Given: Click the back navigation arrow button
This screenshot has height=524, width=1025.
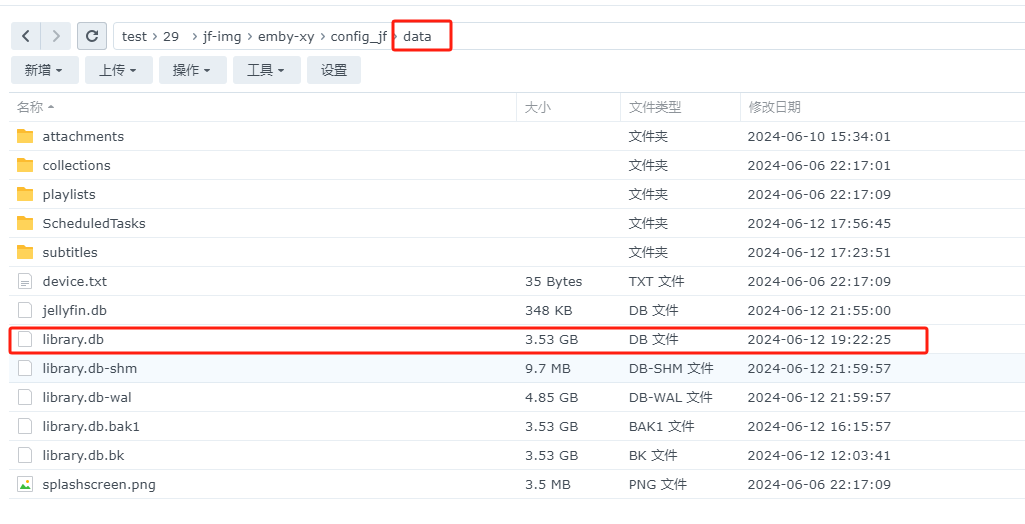Looking at the screenshot, I should (x=26, y=36).
